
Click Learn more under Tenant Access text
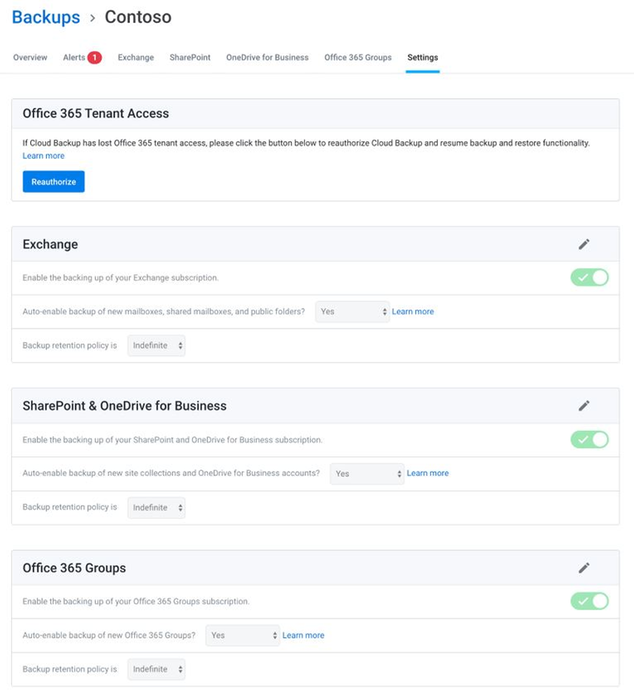coord(43,156)
